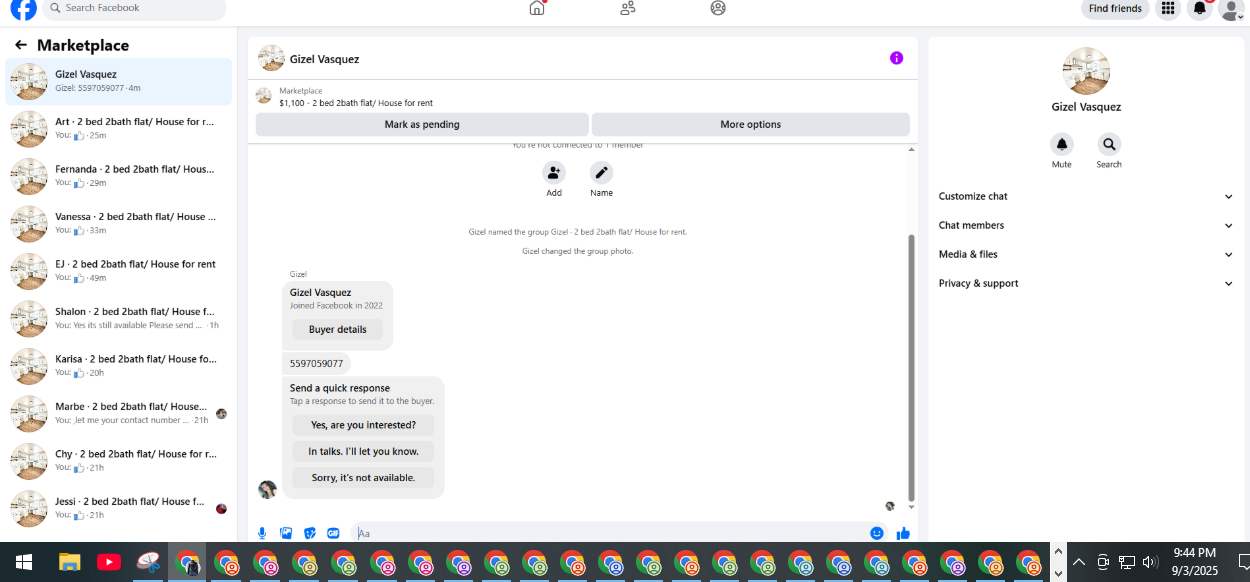This screenshot has height=582, width=1250.
Task: Open the apps grid menu icon
Action: pos(1167,9)
